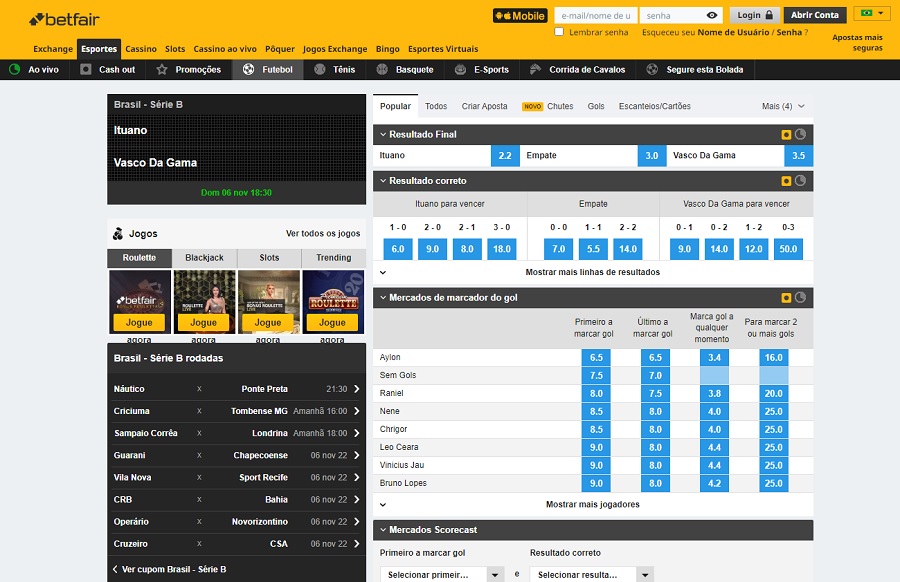Click Ver cupom Brasil - Série B link

point(169,569)
